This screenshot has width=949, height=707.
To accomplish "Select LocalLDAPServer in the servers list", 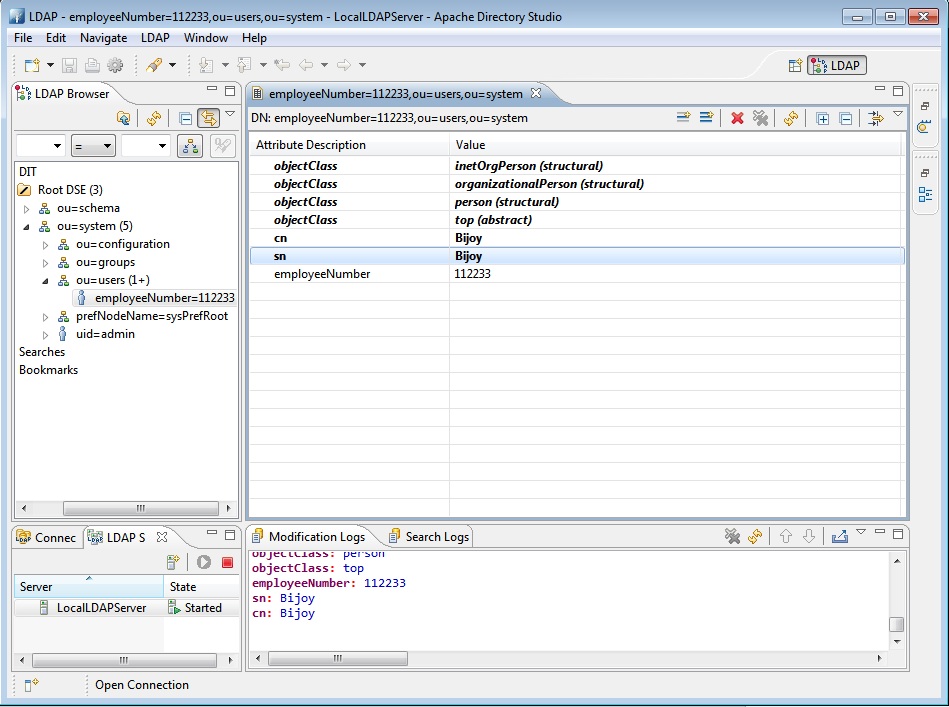I will pyautogui.click(x=100, y=608).
